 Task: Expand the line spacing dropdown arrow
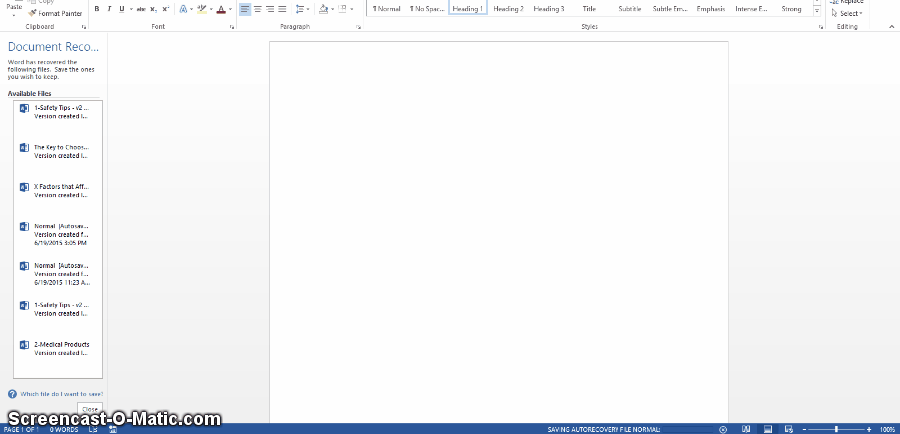pyautogui.click(x=308, y=9)
